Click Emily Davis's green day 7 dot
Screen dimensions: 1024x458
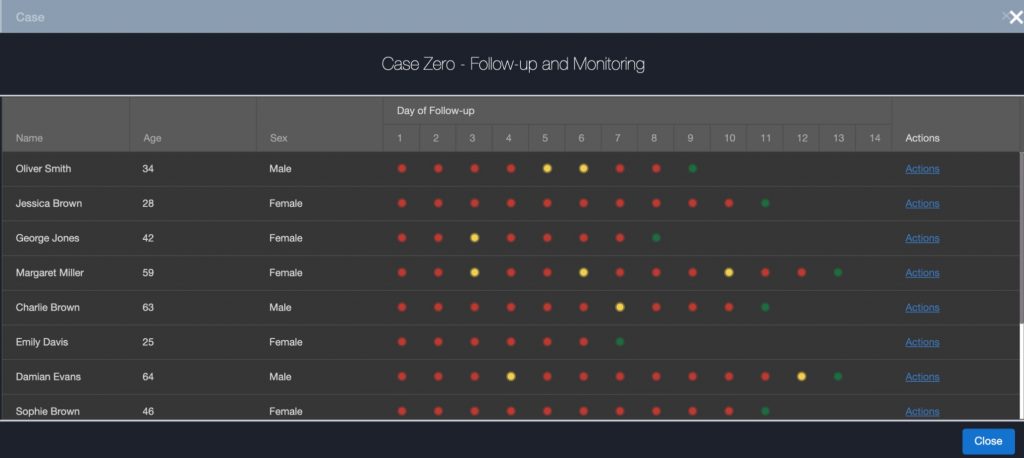click(x=620, y=342)
